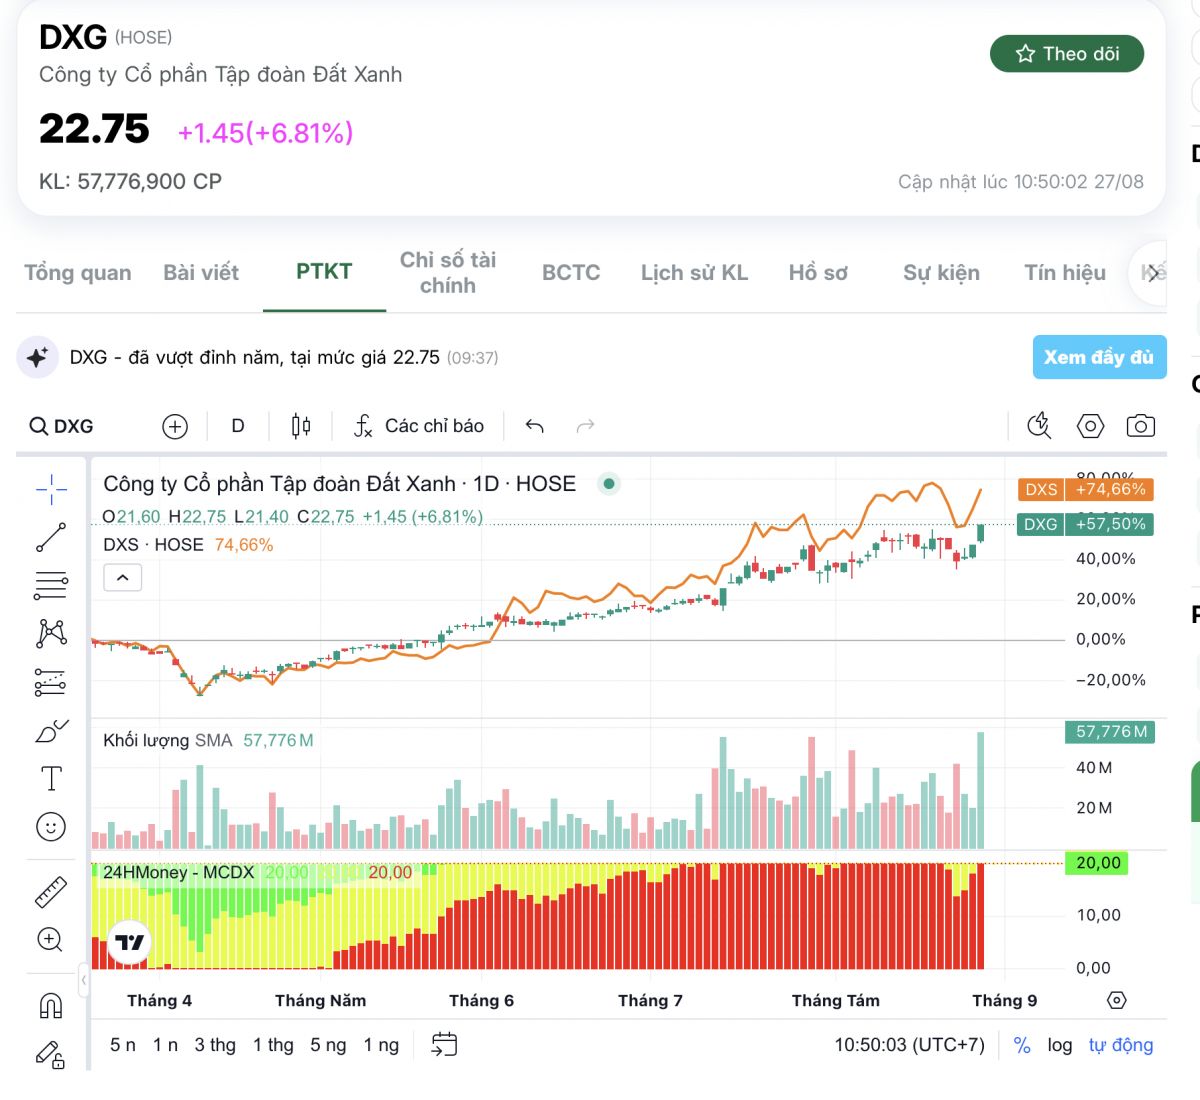Open chart settings hexagon icon

point(1090,426)
